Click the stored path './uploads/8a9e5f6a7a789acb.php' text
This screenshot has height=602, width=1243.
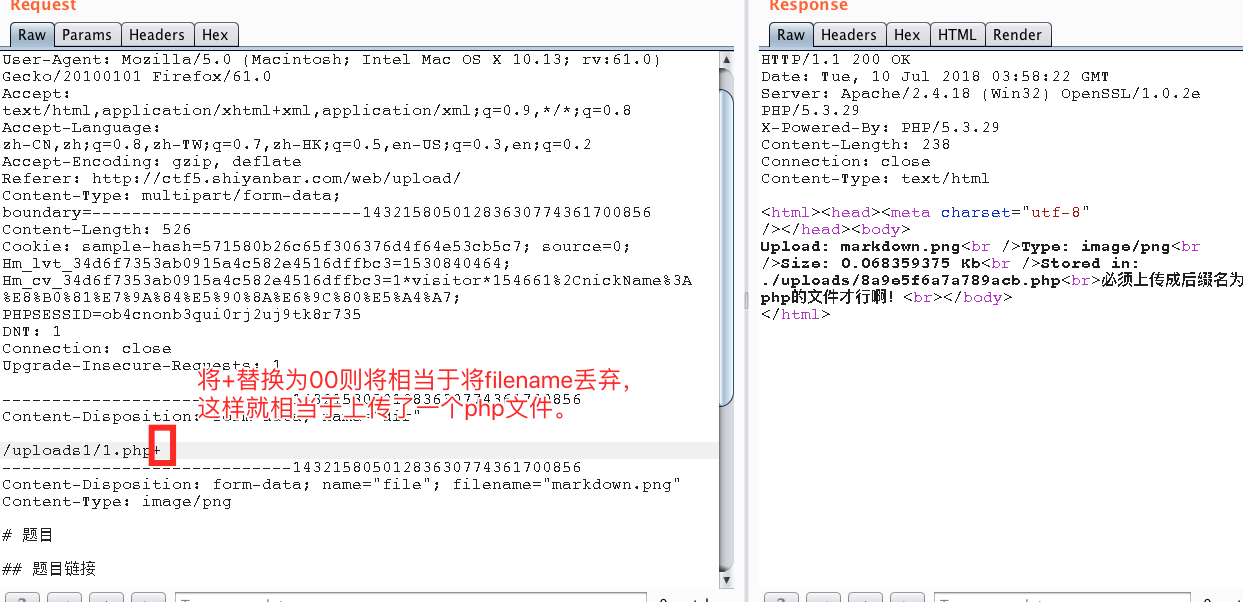coord(911,281)
